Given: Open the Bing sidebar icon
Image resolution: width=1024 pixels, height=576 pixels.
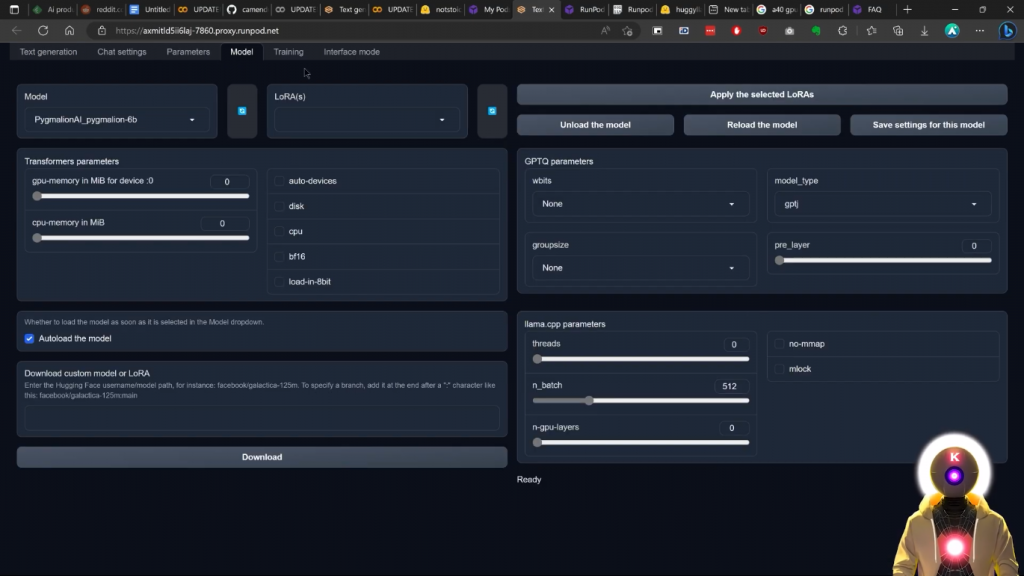Looking at the screenshot, I should click(1008, 31).
